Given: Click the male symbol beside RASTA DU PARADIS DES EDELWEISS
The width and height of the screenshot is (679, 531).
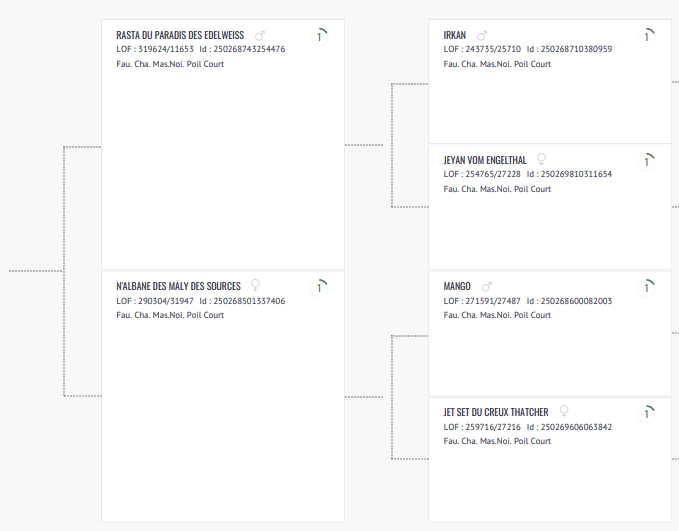Looking at the screenshot, I should [x=260, y=35].
